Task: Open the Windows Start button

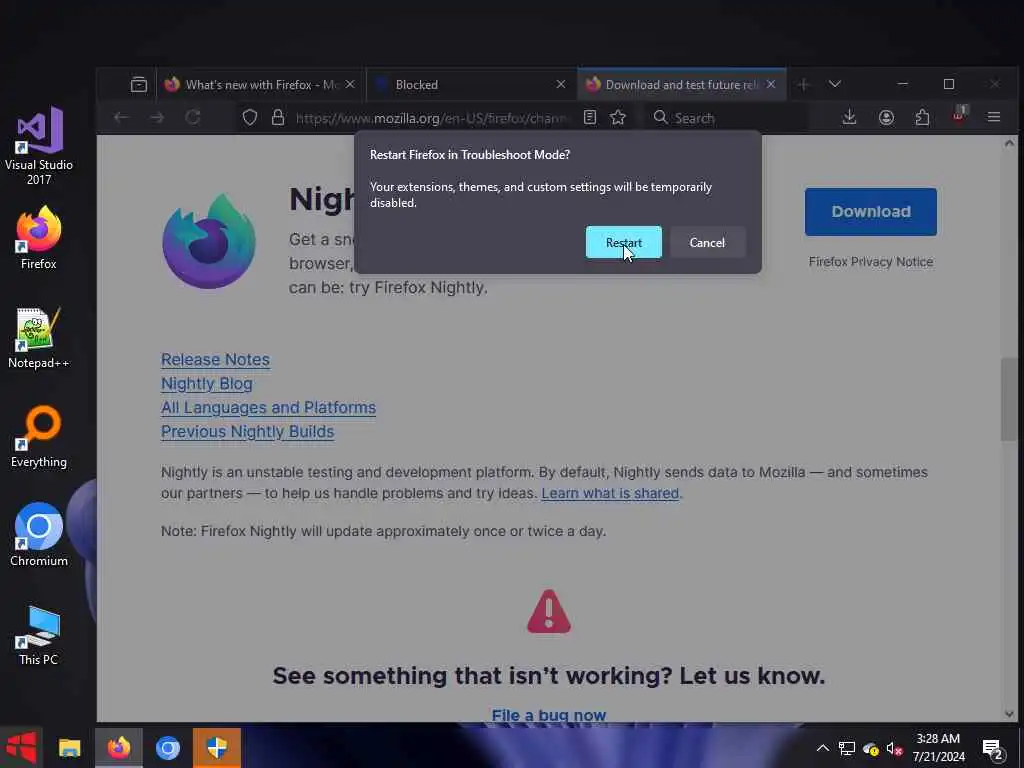Action: [x=21, y=747]
